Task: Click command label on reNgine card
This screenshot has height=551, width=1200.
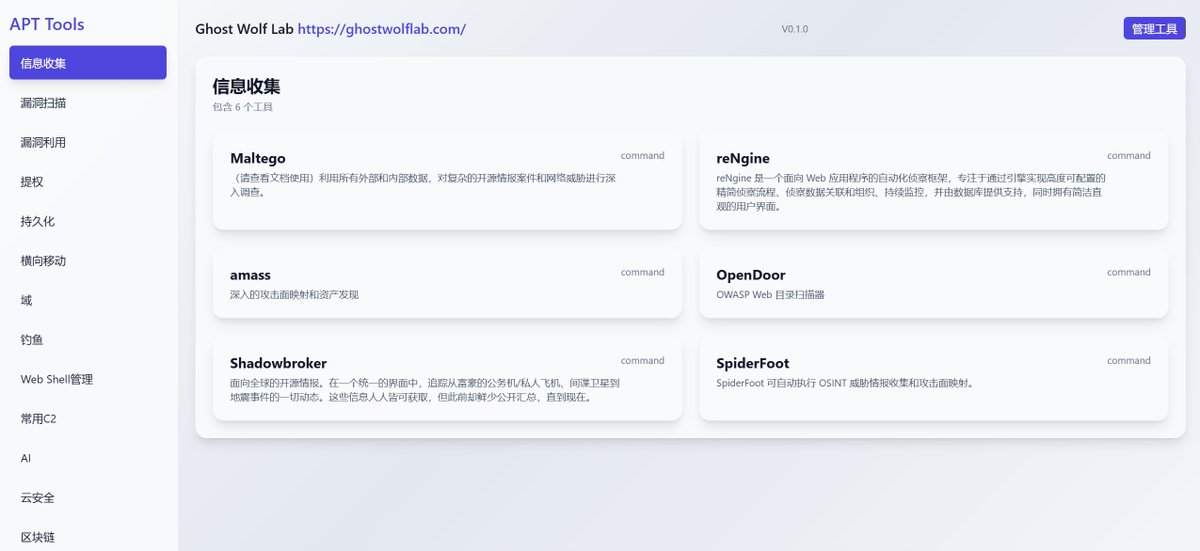Action: pyautogui.click(x=1128, y=156)
